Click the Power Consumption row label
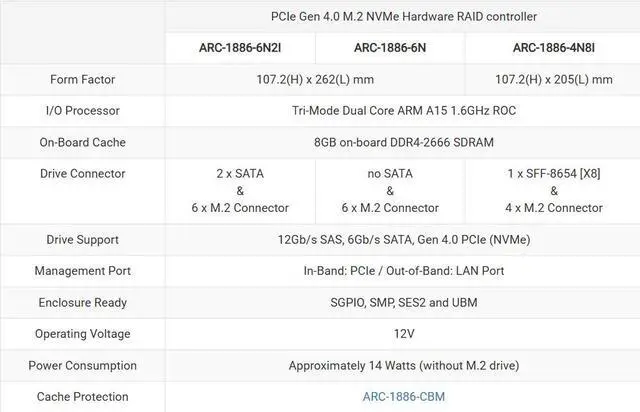The width and height of the screenshot is (640, 412). [x=82, y=365]
